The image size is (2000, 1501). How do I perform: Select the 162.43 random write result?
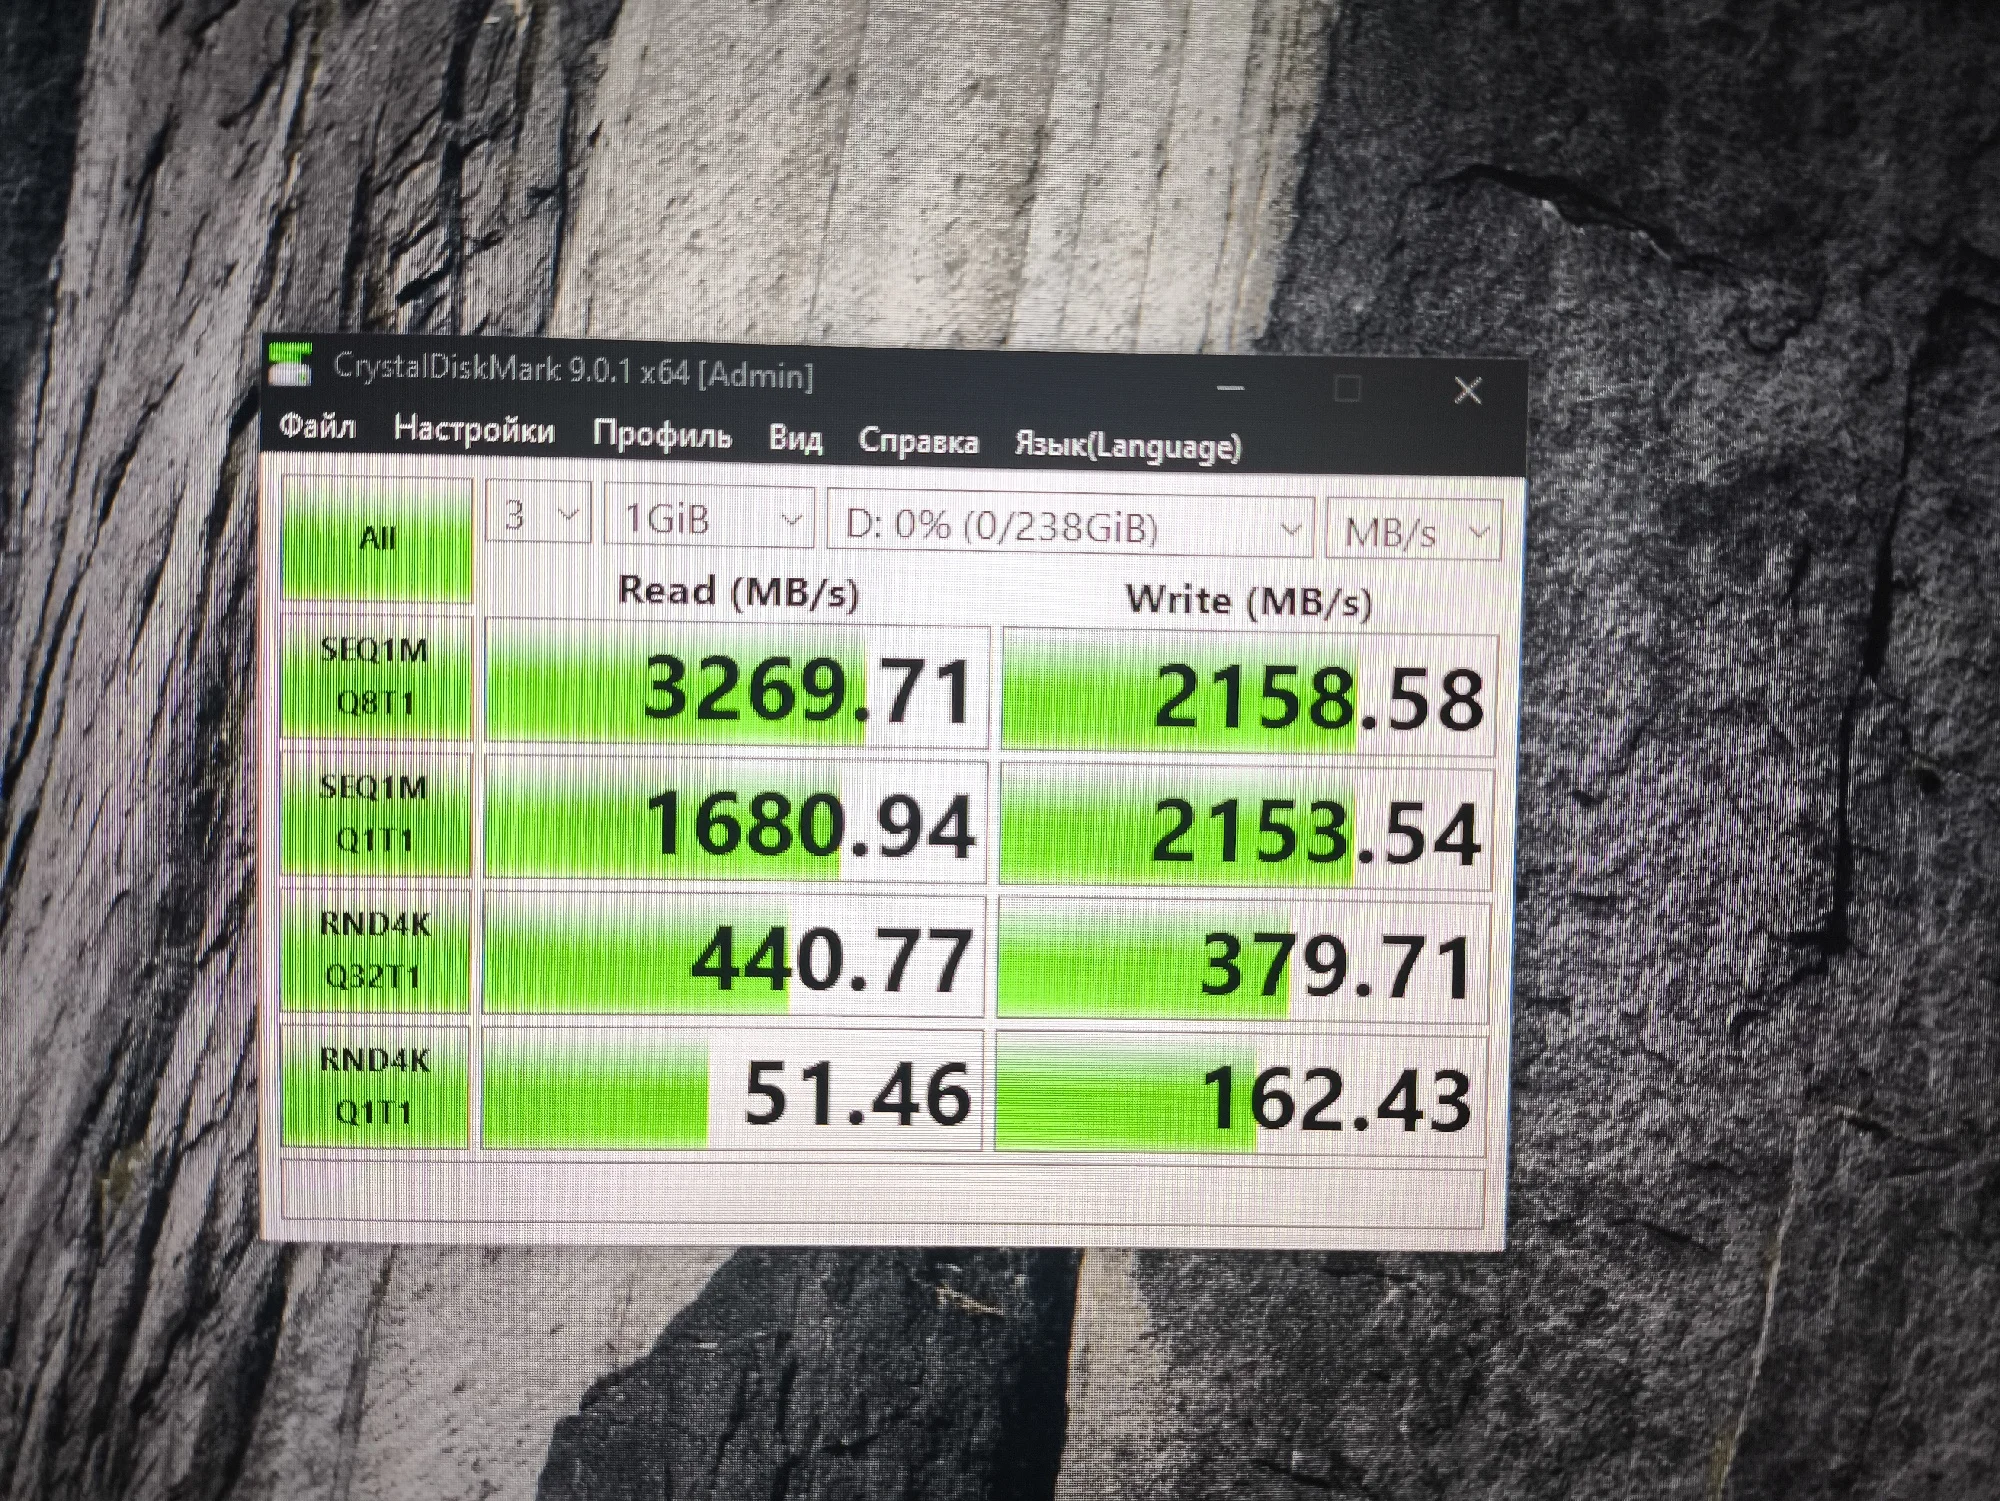pyautogui.click(x=1241, y=1096)
